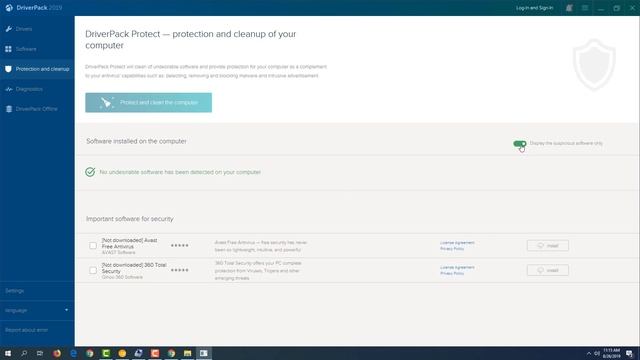This screenshot has height=360, width=640.
Task: Launch Microsoft Edge from taskbar
Action: coord(73,353)
